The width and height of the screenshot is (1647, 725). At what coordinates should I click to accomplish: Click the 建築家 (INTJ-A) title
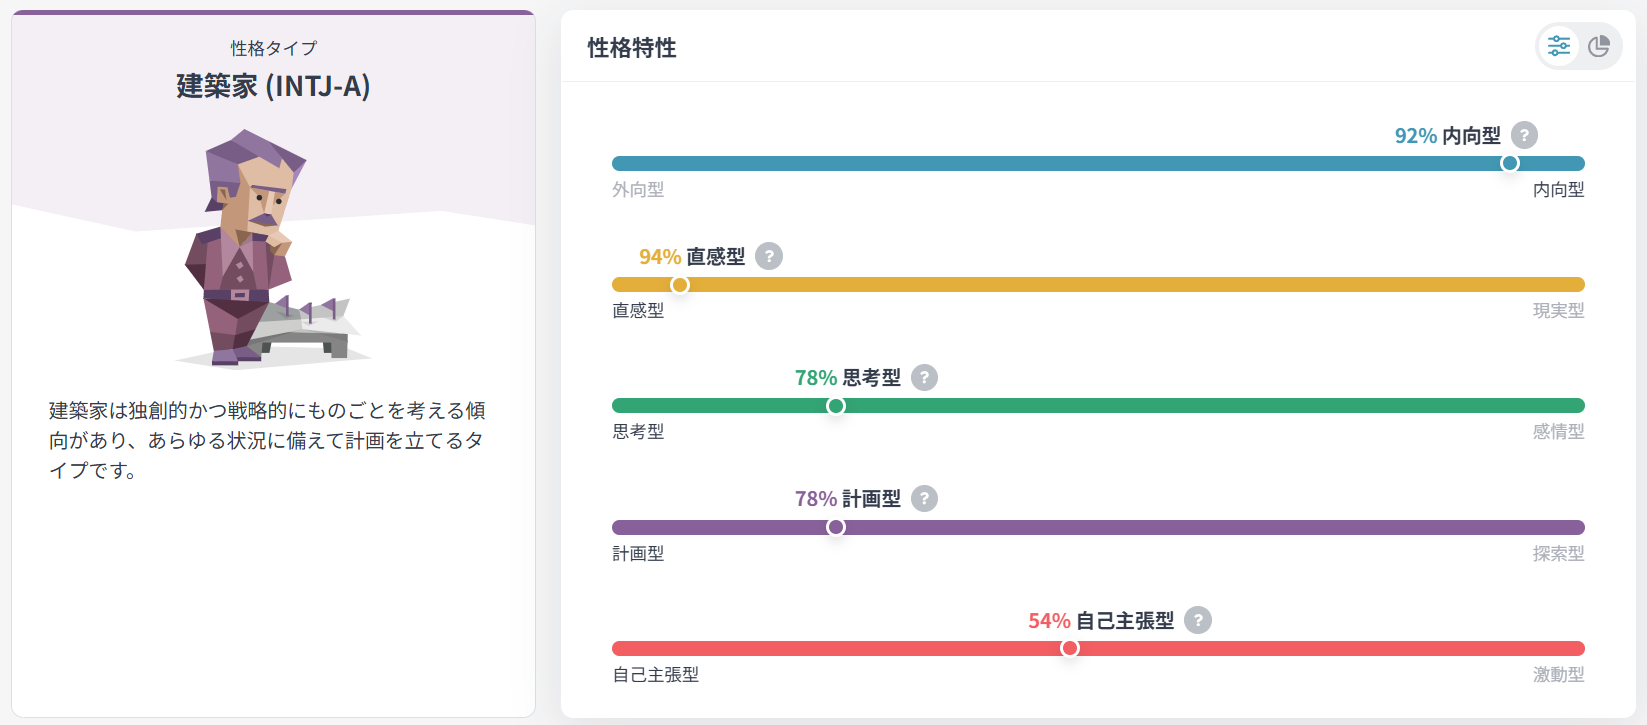[273, 86]
